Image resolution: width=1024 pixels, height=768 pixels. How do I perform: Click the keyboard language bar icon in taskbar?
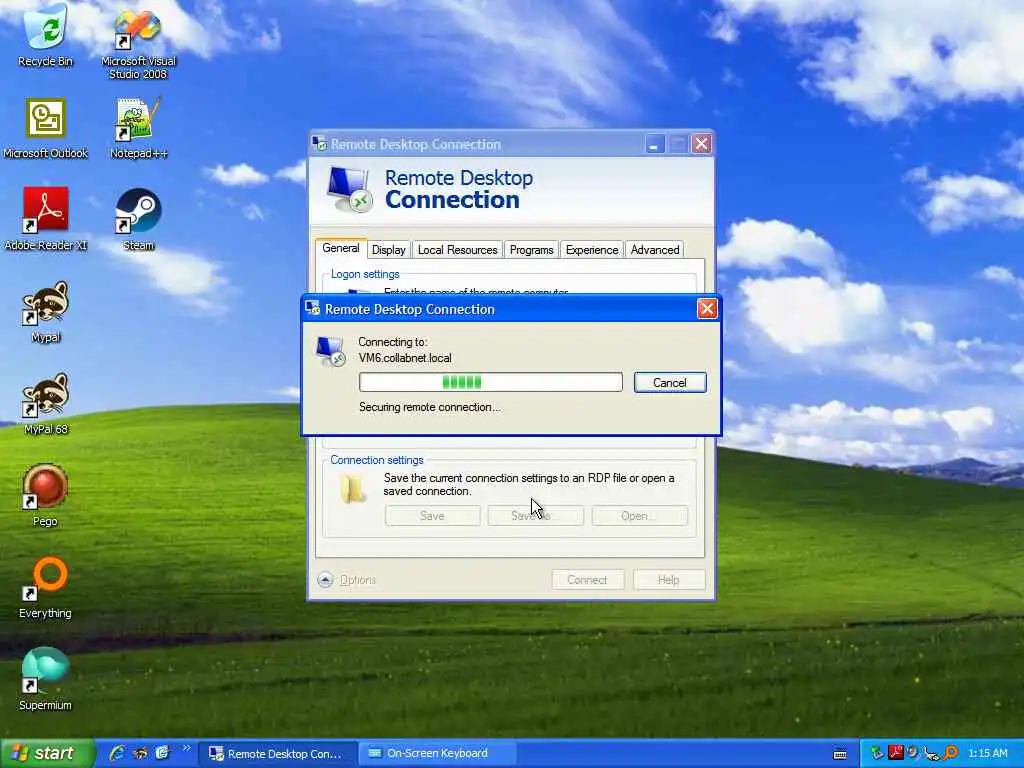[x=840, y=754]
